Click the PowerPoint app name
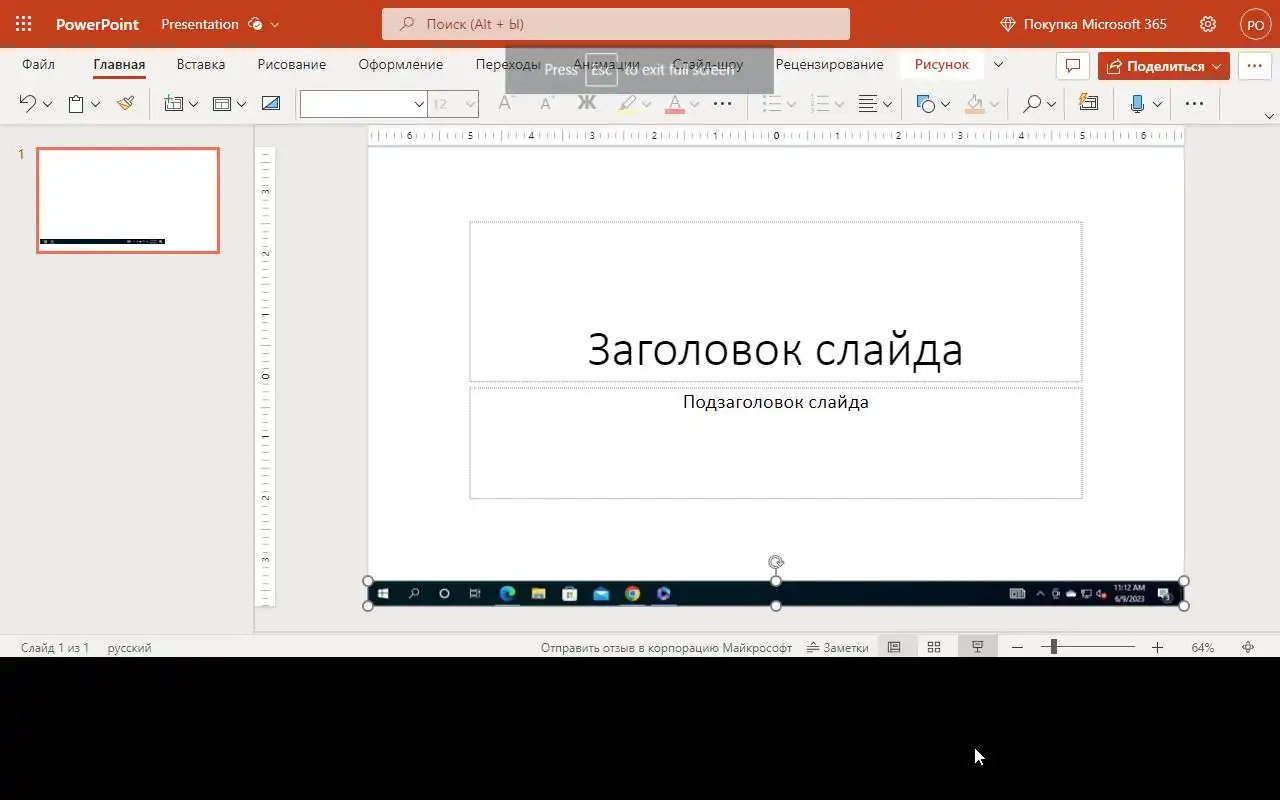Viewport: 1280px width, 800px height. tap(97, 24)
